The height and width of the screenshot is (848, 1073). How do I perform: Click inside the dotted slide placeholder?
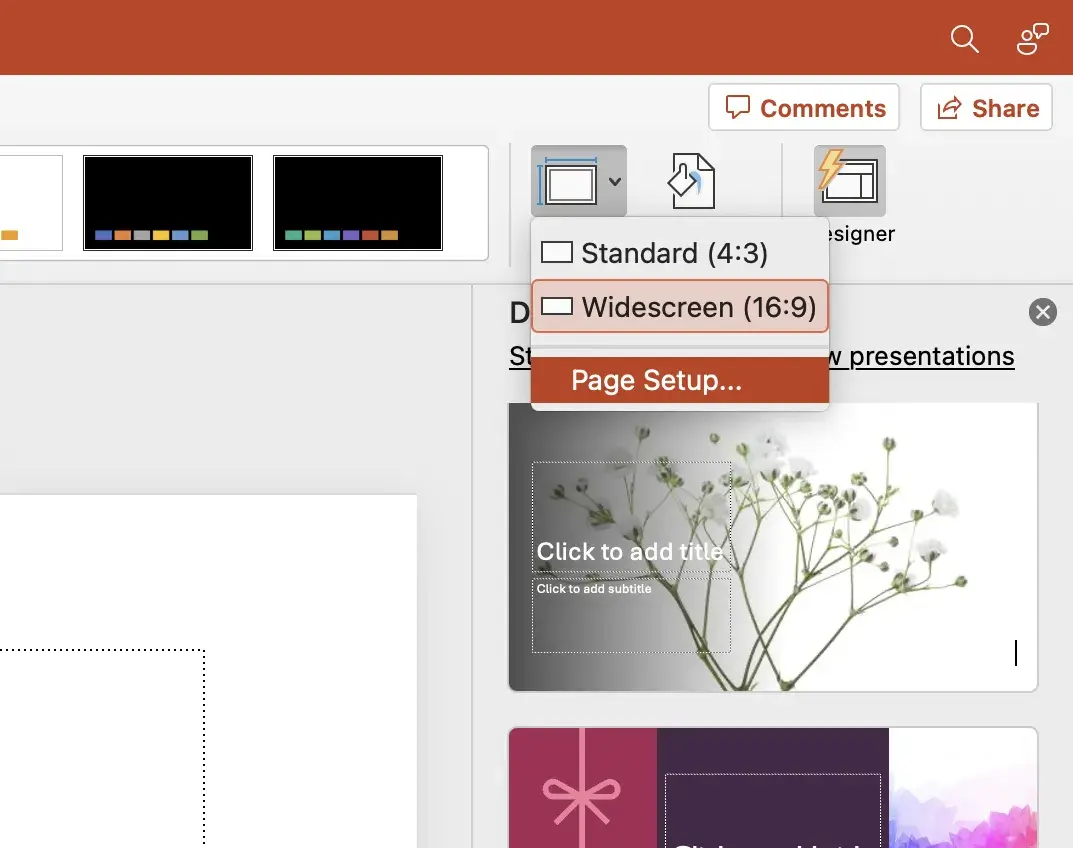point(100,750)
